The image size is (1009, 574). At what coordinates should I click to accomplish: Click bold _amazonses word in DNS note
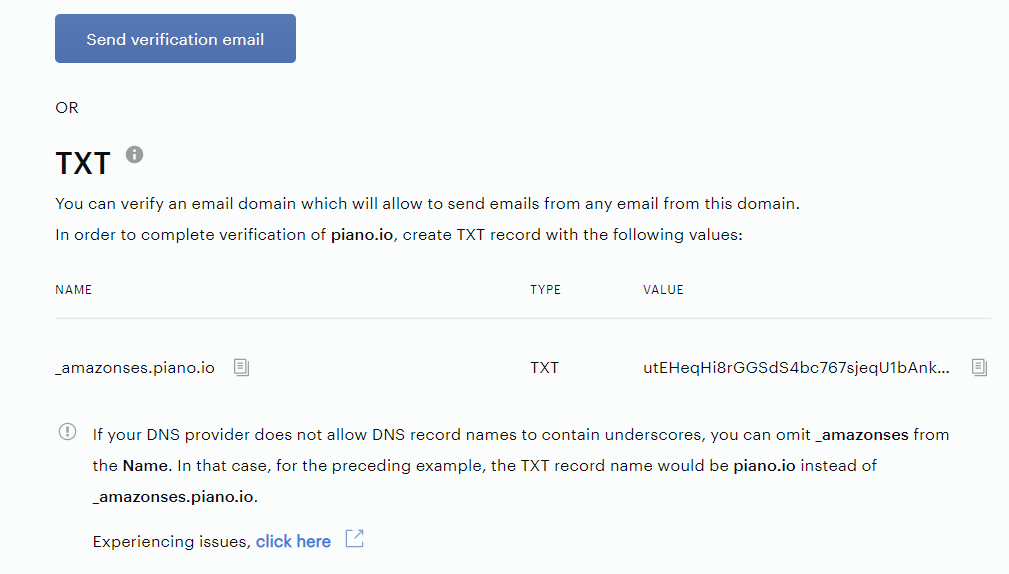pos(862,435)
